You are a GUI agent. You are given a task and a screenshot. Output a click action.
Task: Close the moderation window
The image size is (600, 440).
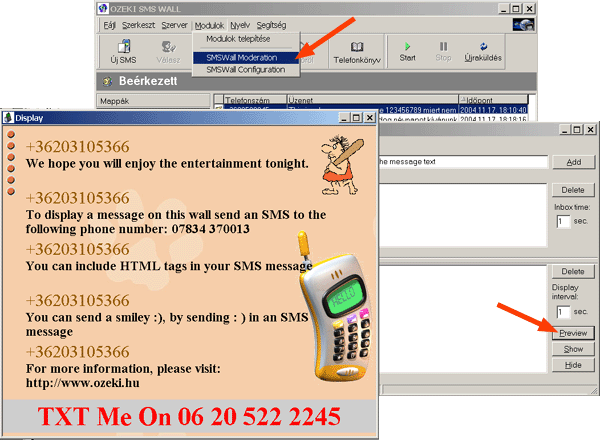(590, 130)
